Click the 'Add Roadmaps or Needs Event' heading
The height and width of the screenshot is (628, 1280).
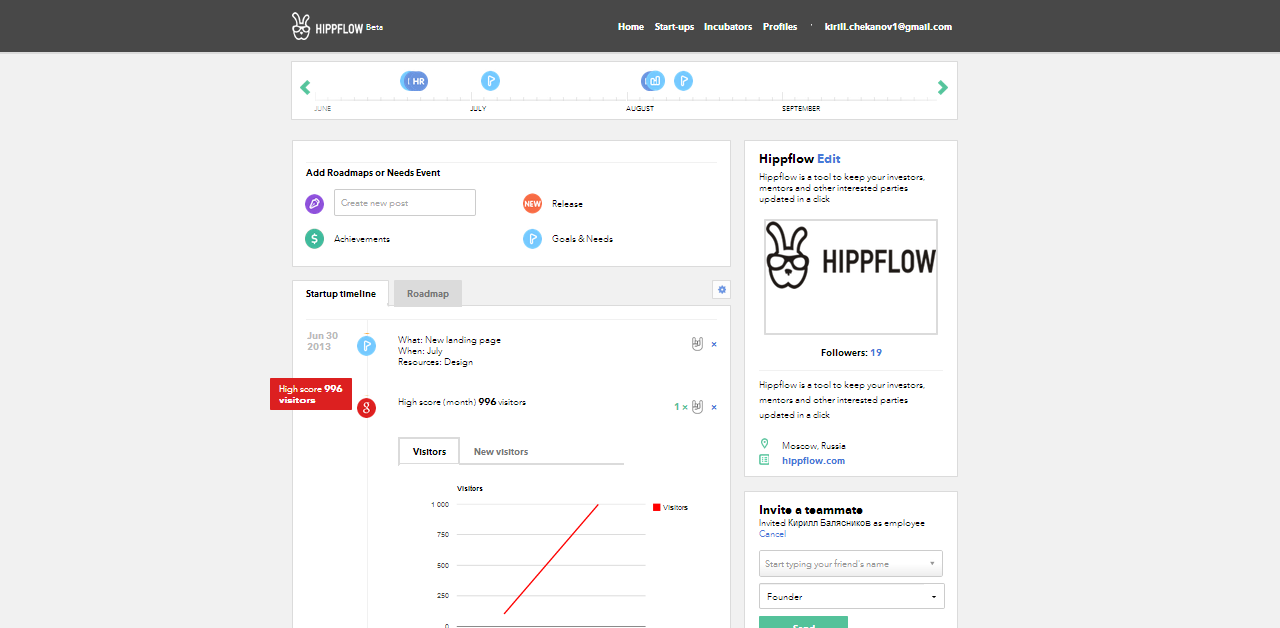(x=373, y=173)
